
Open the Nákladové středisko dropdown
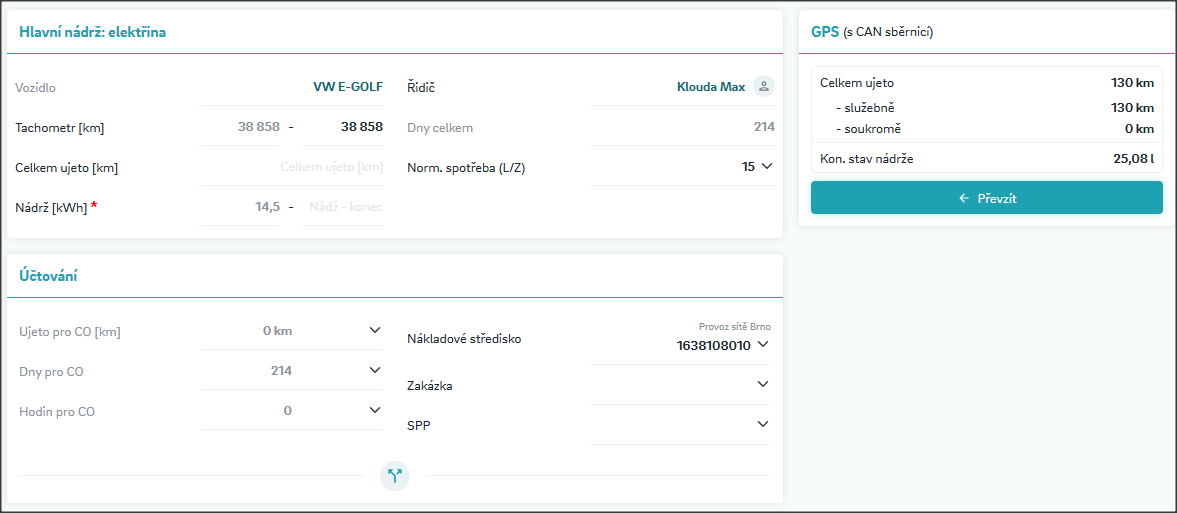(x=763, y=345)
